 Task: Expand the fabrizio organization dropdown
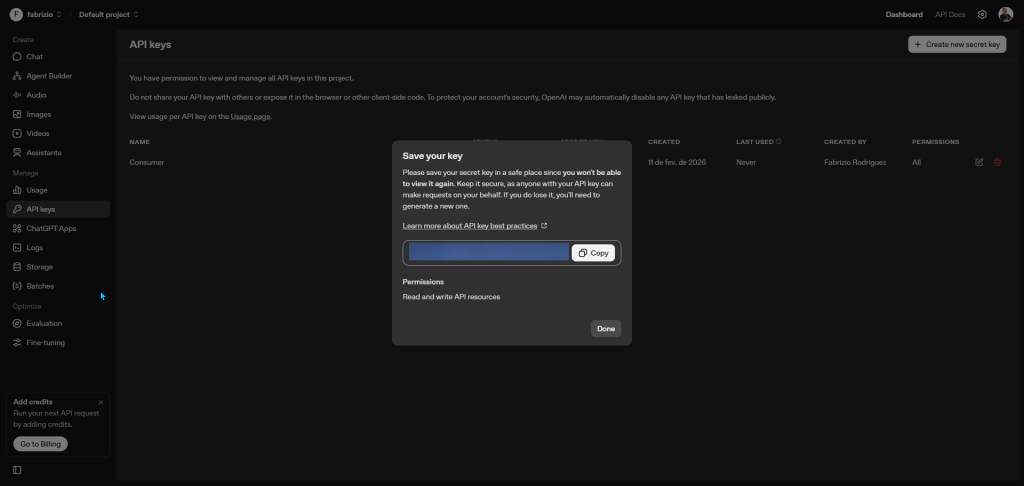pos(37,15)
